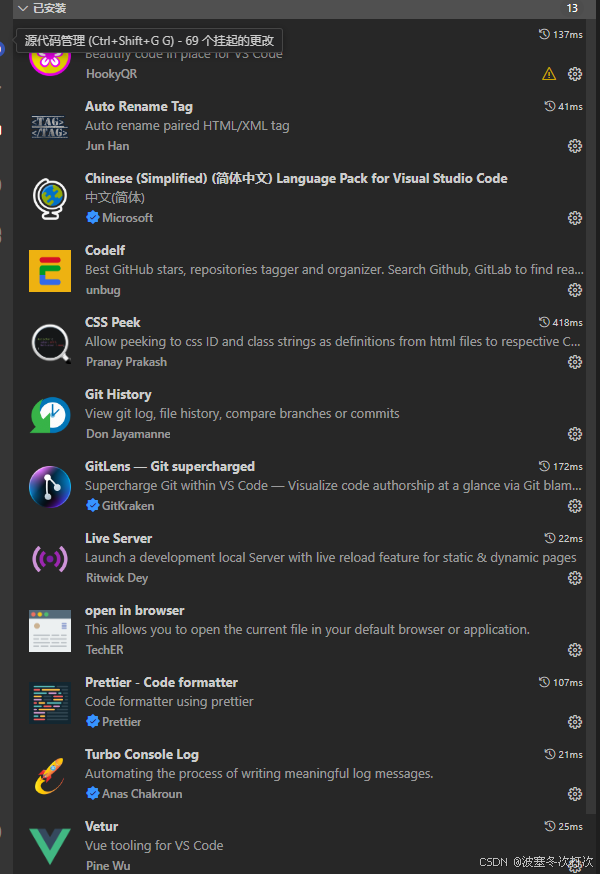Click publisher name HookyQR
This screenshot has width=600, height=874.
point(112,74)
